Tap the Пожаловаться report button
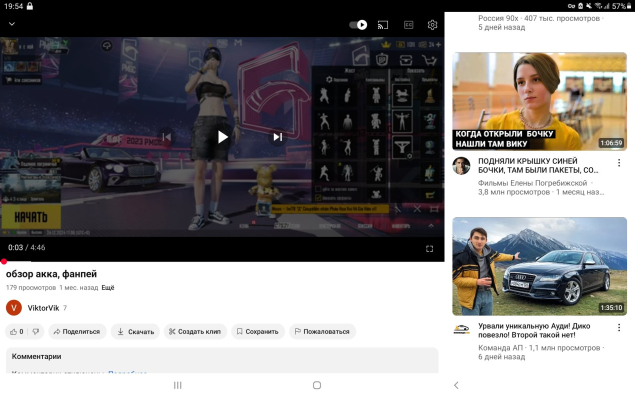This screenshot has width=635, height=397. pyautogui.click(x=322, y=331)
